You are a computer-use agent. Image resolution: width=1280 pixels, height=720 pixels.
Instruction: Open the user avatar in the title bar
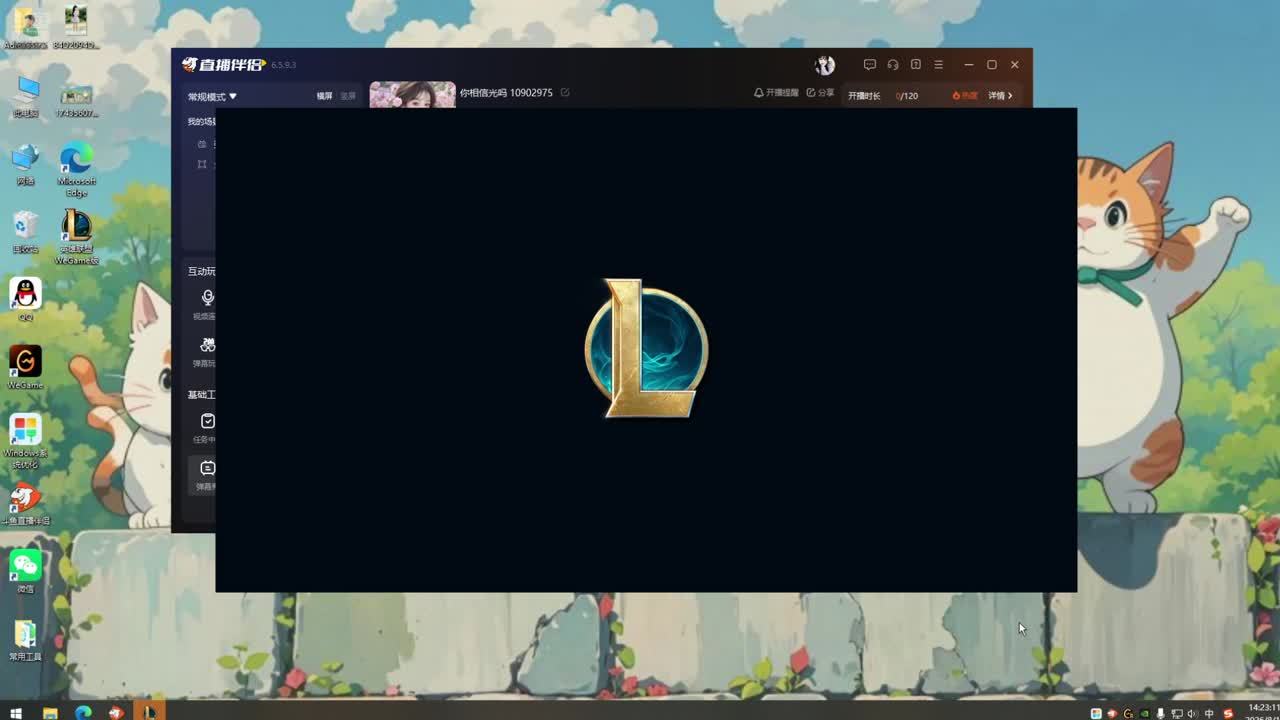[825, 65]
